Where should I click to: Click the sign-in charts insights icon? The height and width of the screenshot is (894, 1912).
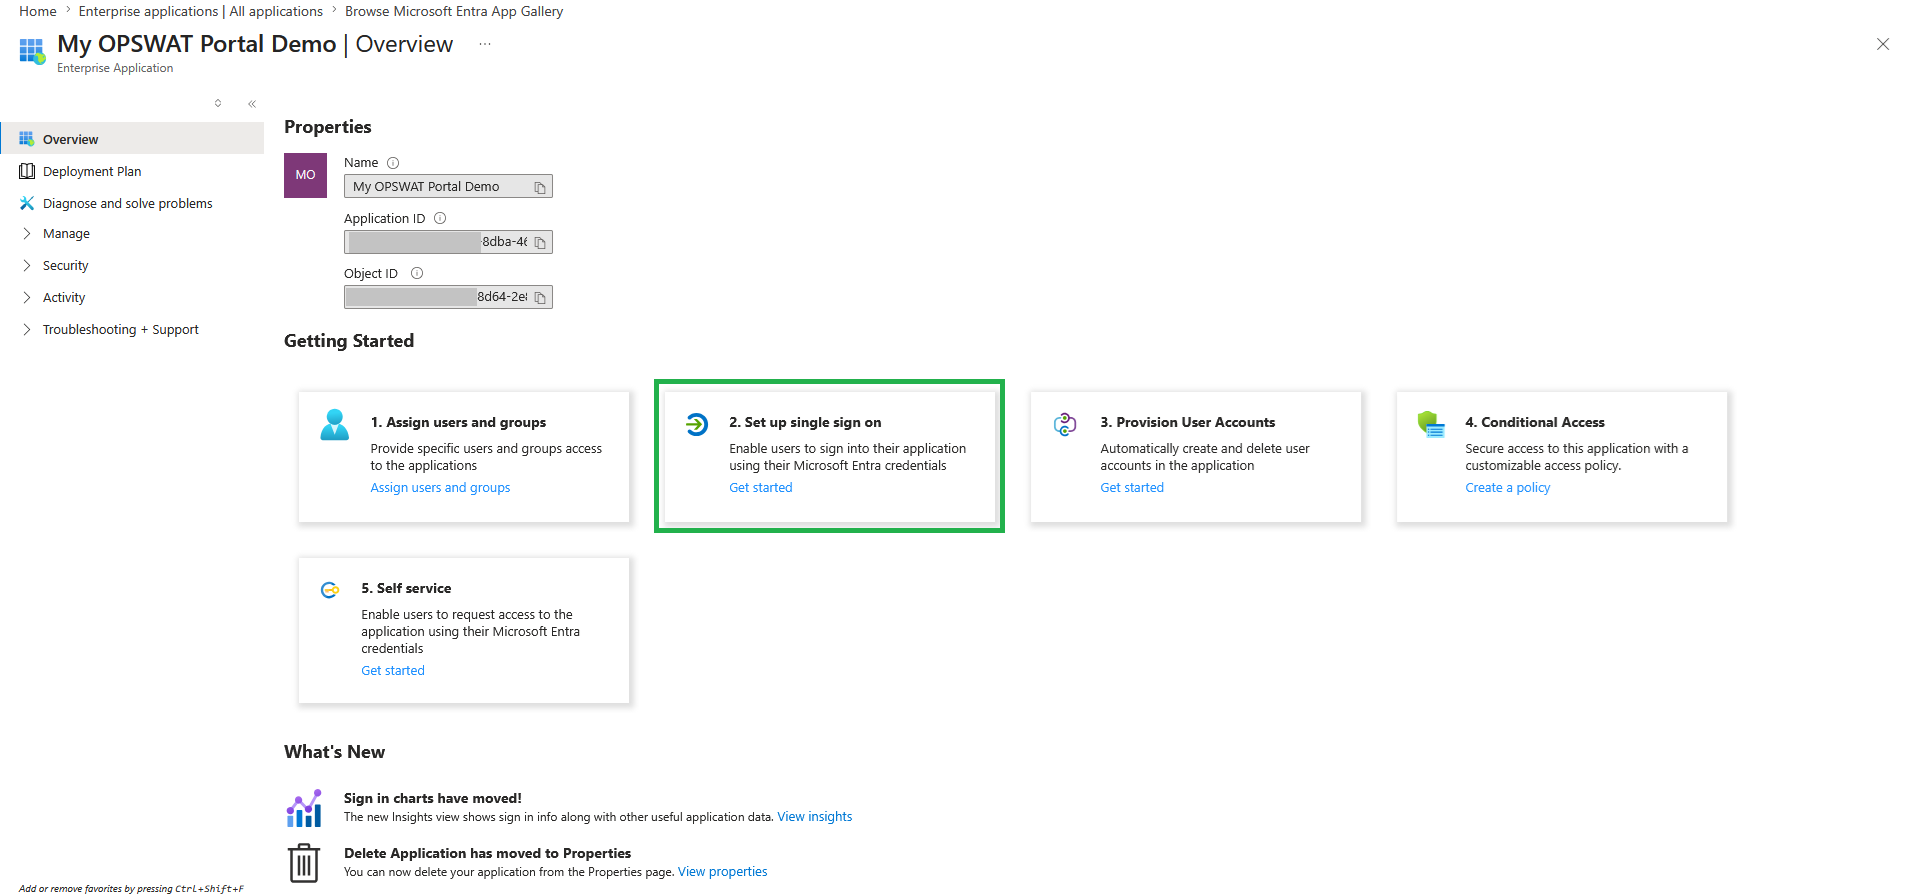point(304,808)
